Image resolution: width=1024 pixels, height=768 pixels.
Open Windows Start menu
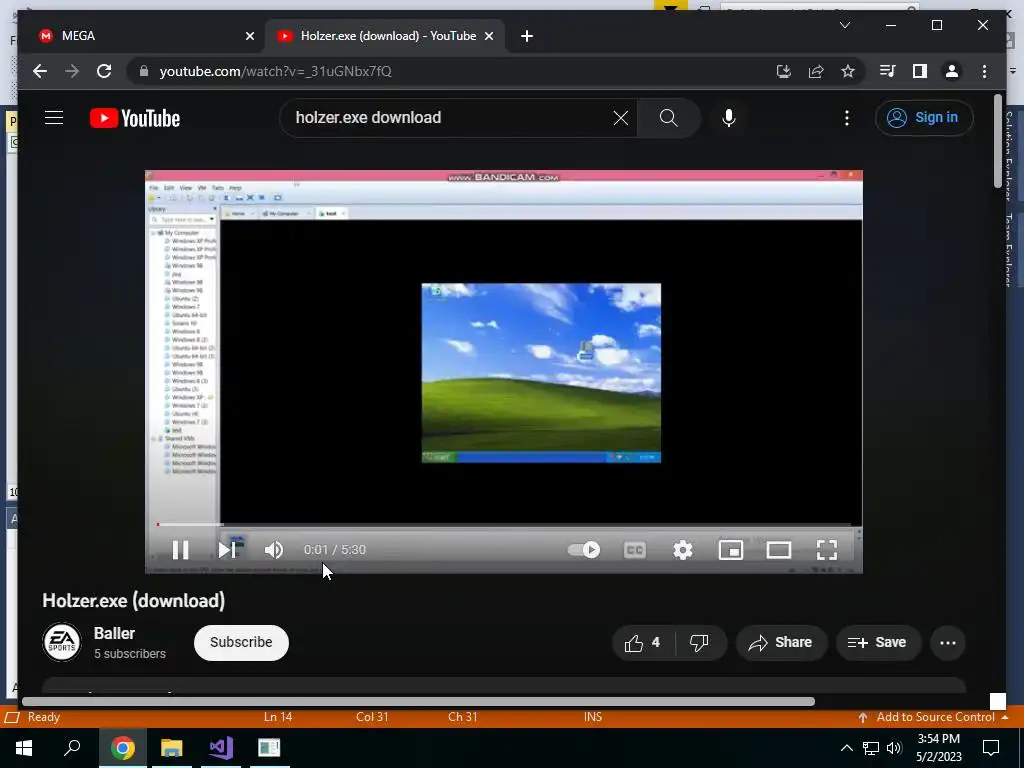[24, 748]
